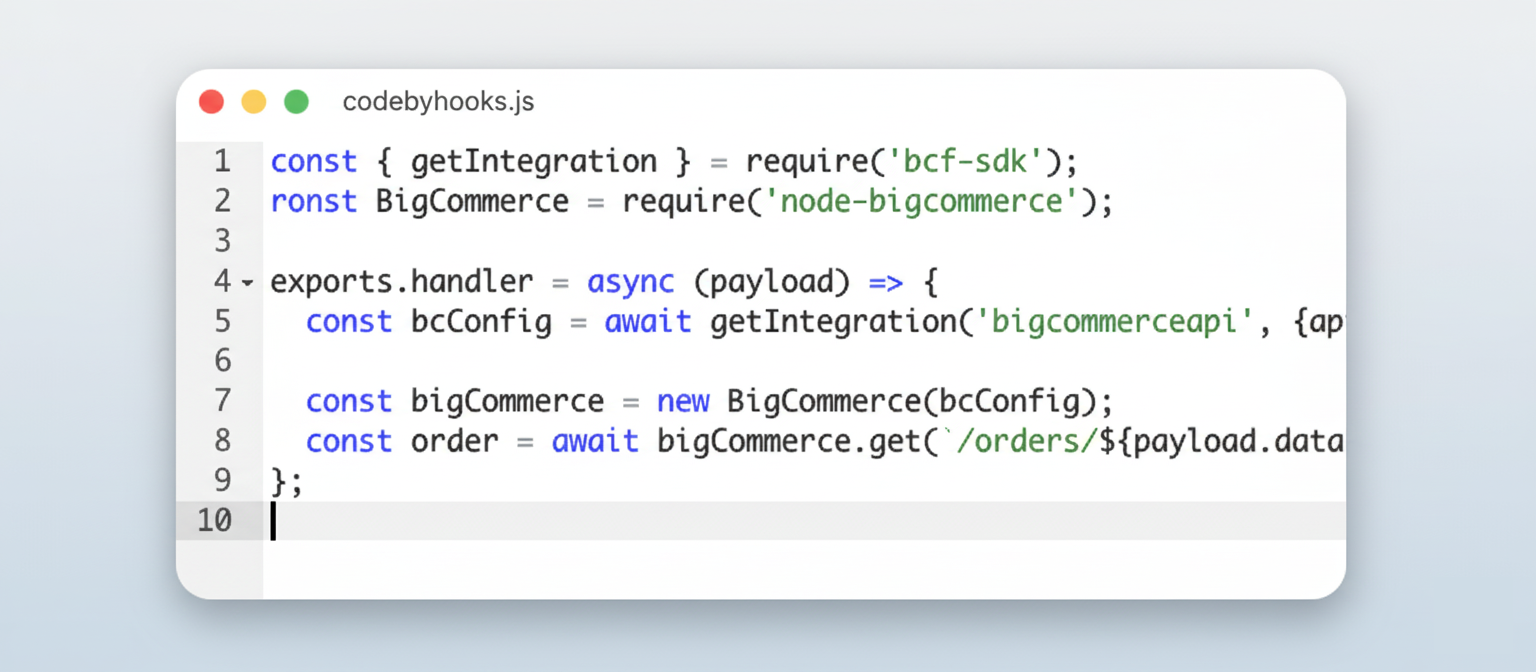Click the 'new' keyword on line 7
The image size is (1536, 672).
683,401
